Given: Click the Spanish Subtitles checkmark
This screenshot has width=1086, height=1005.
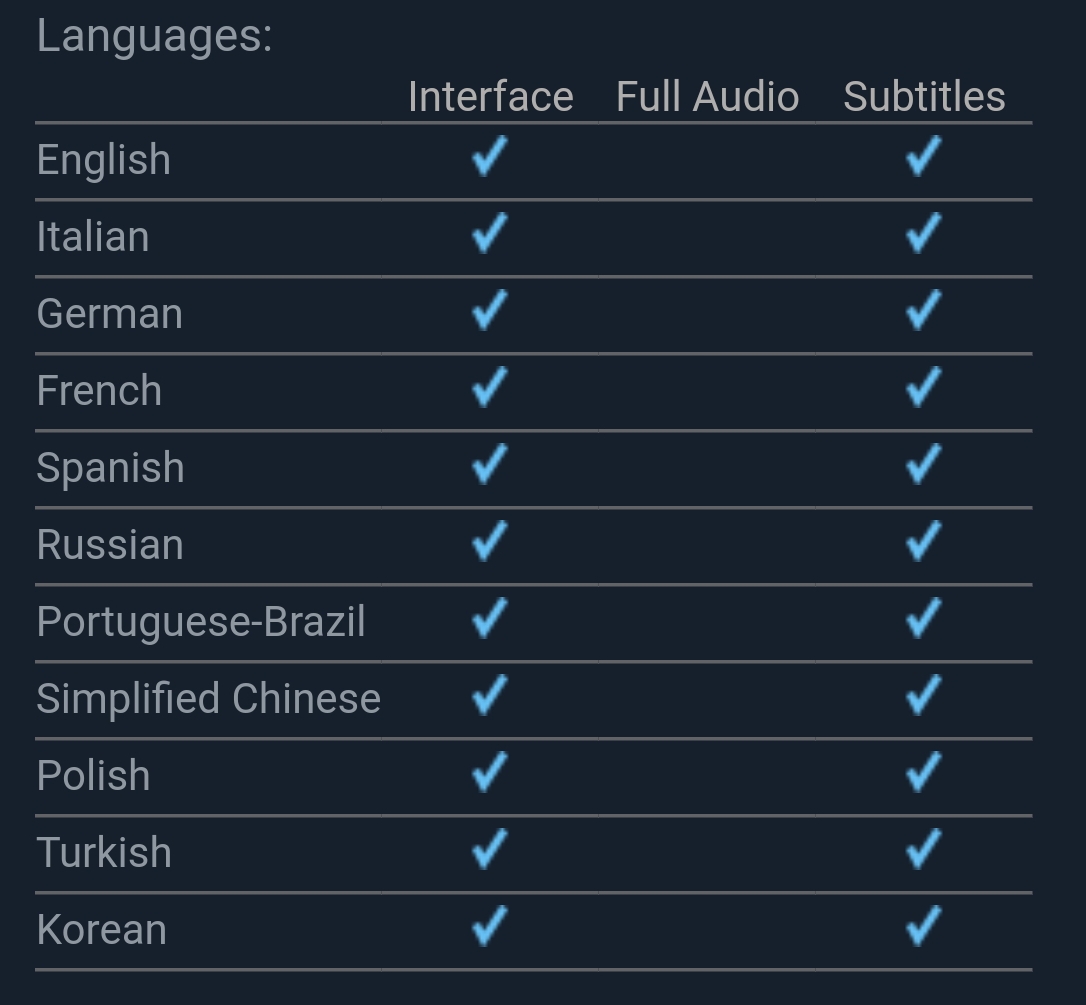Looking at the screenshot, I should click(924, 464).
